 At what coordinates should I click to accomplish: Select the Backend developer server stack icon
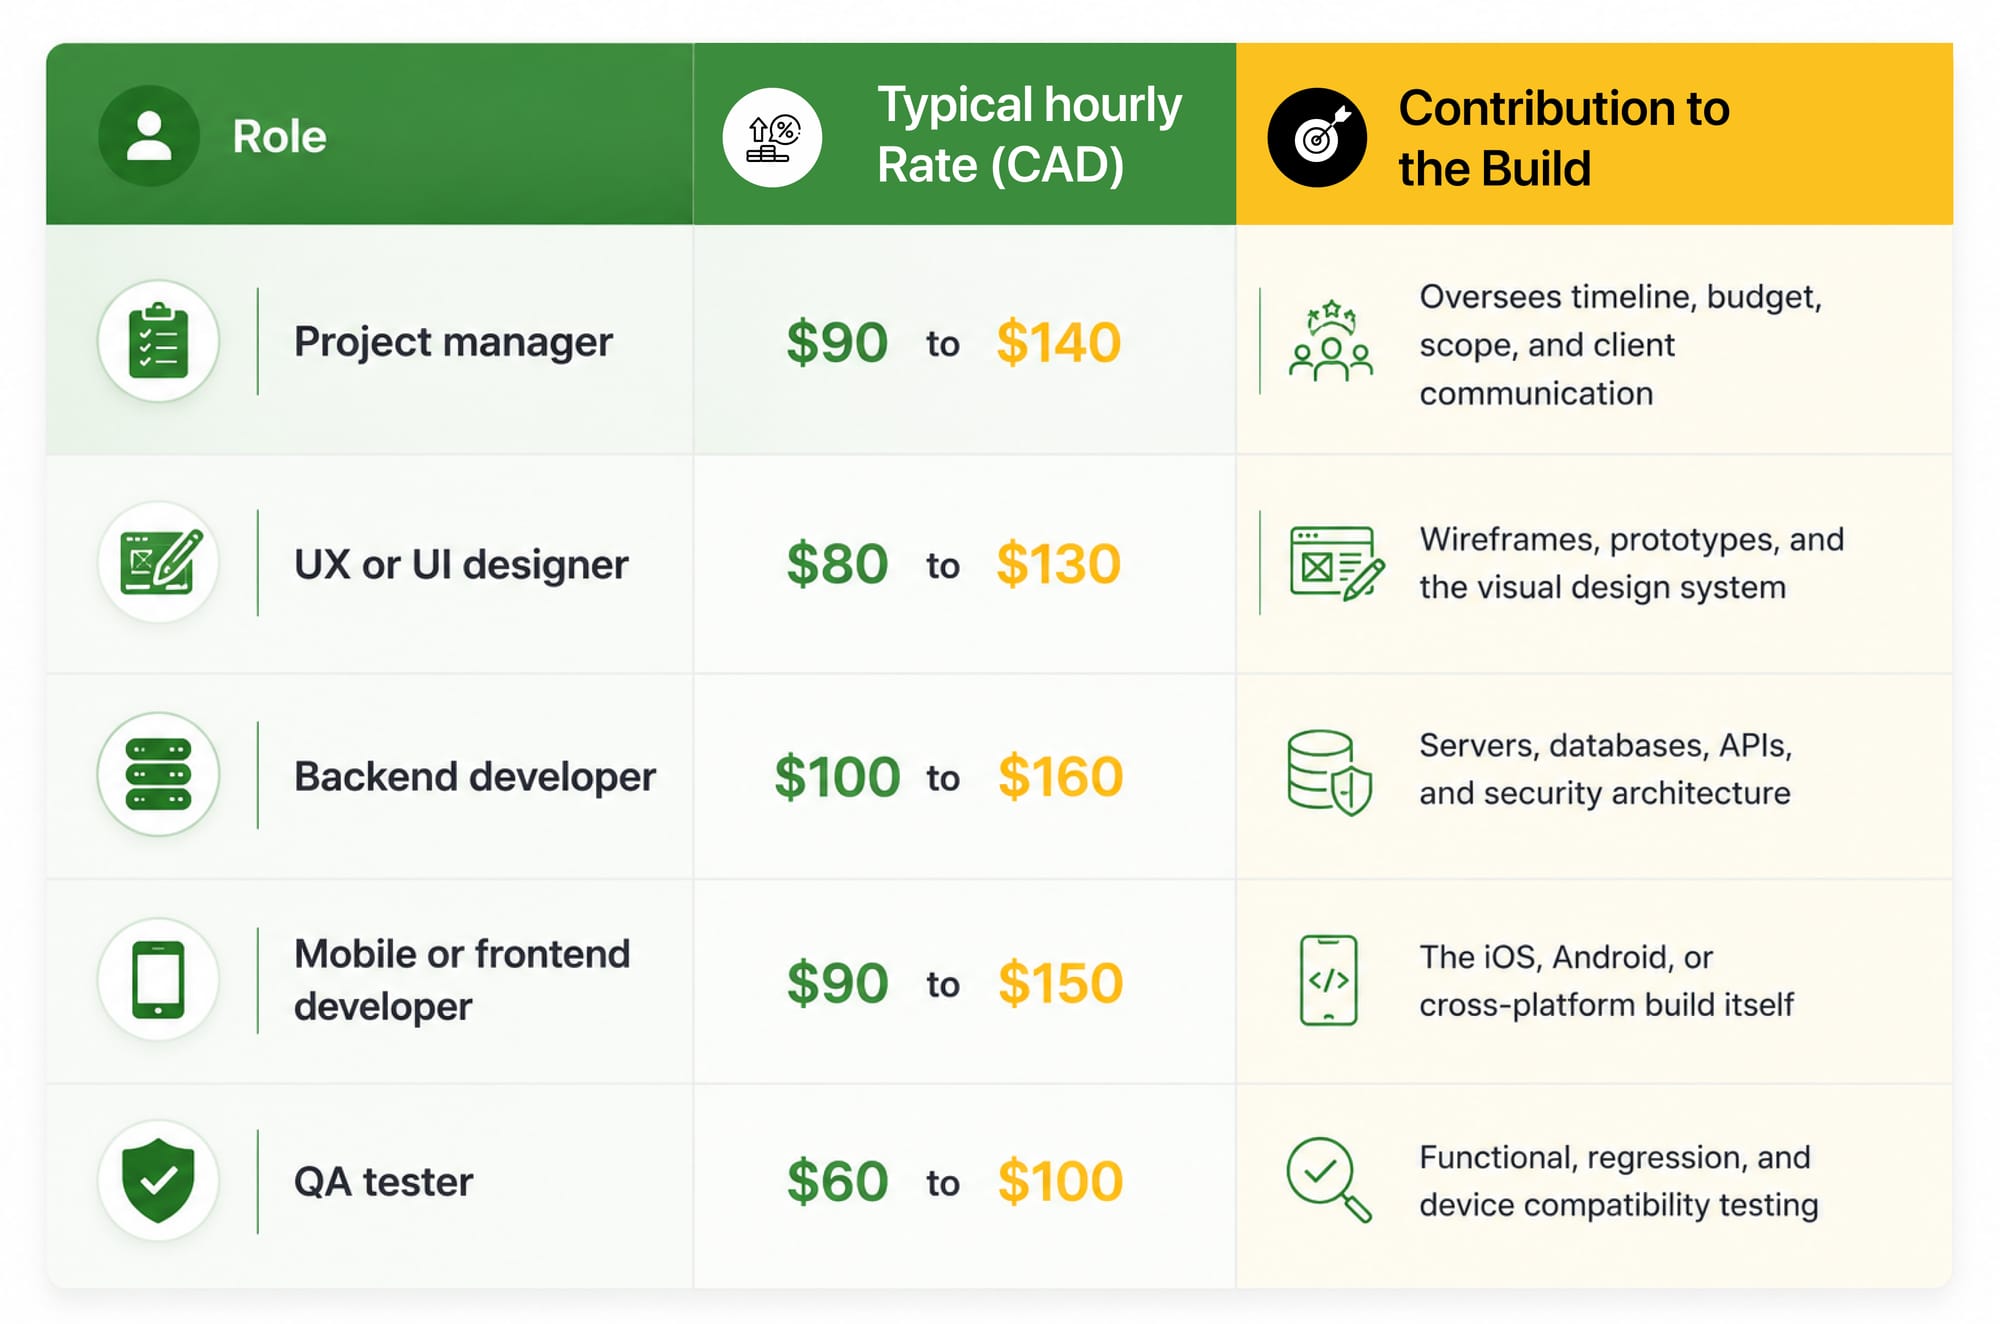158,774
